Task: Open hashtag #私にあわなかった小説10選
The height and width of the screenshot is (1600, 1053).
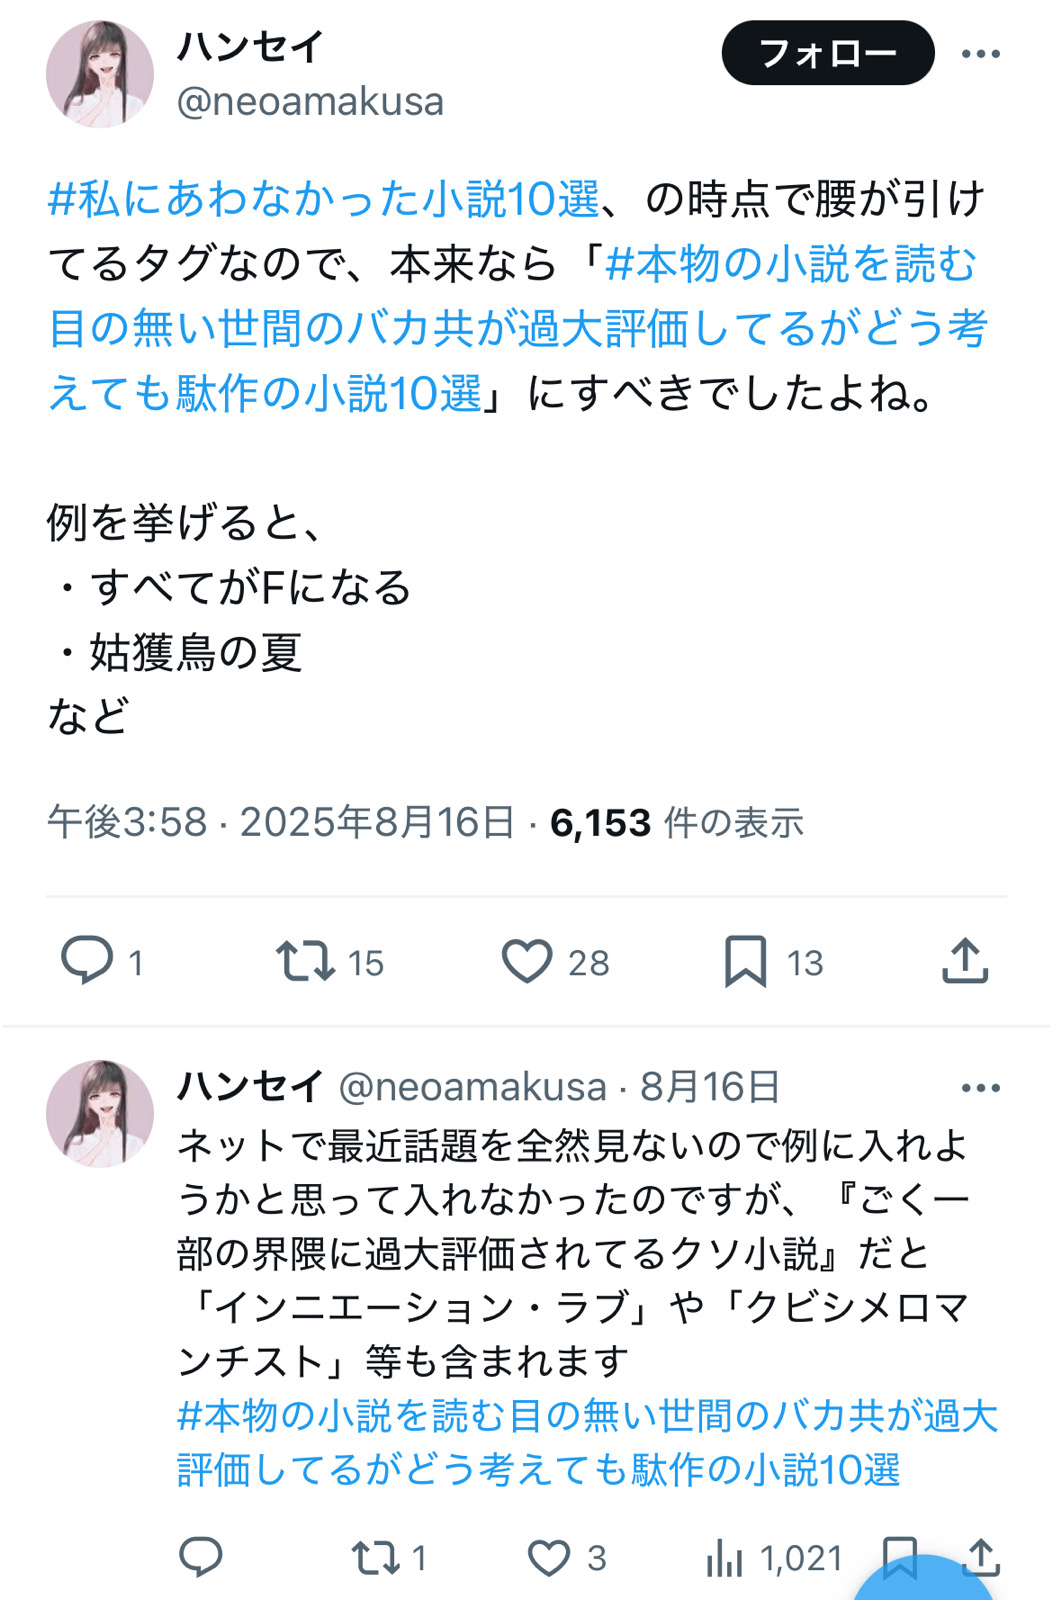Action: (324, 199)
